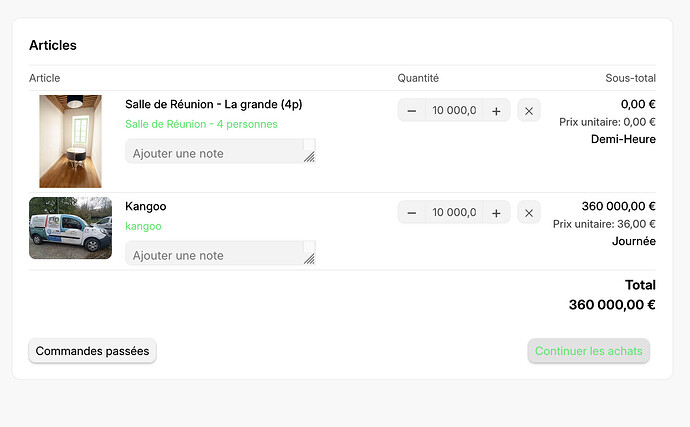Click the Kangoo quantity field

(454, 213)
